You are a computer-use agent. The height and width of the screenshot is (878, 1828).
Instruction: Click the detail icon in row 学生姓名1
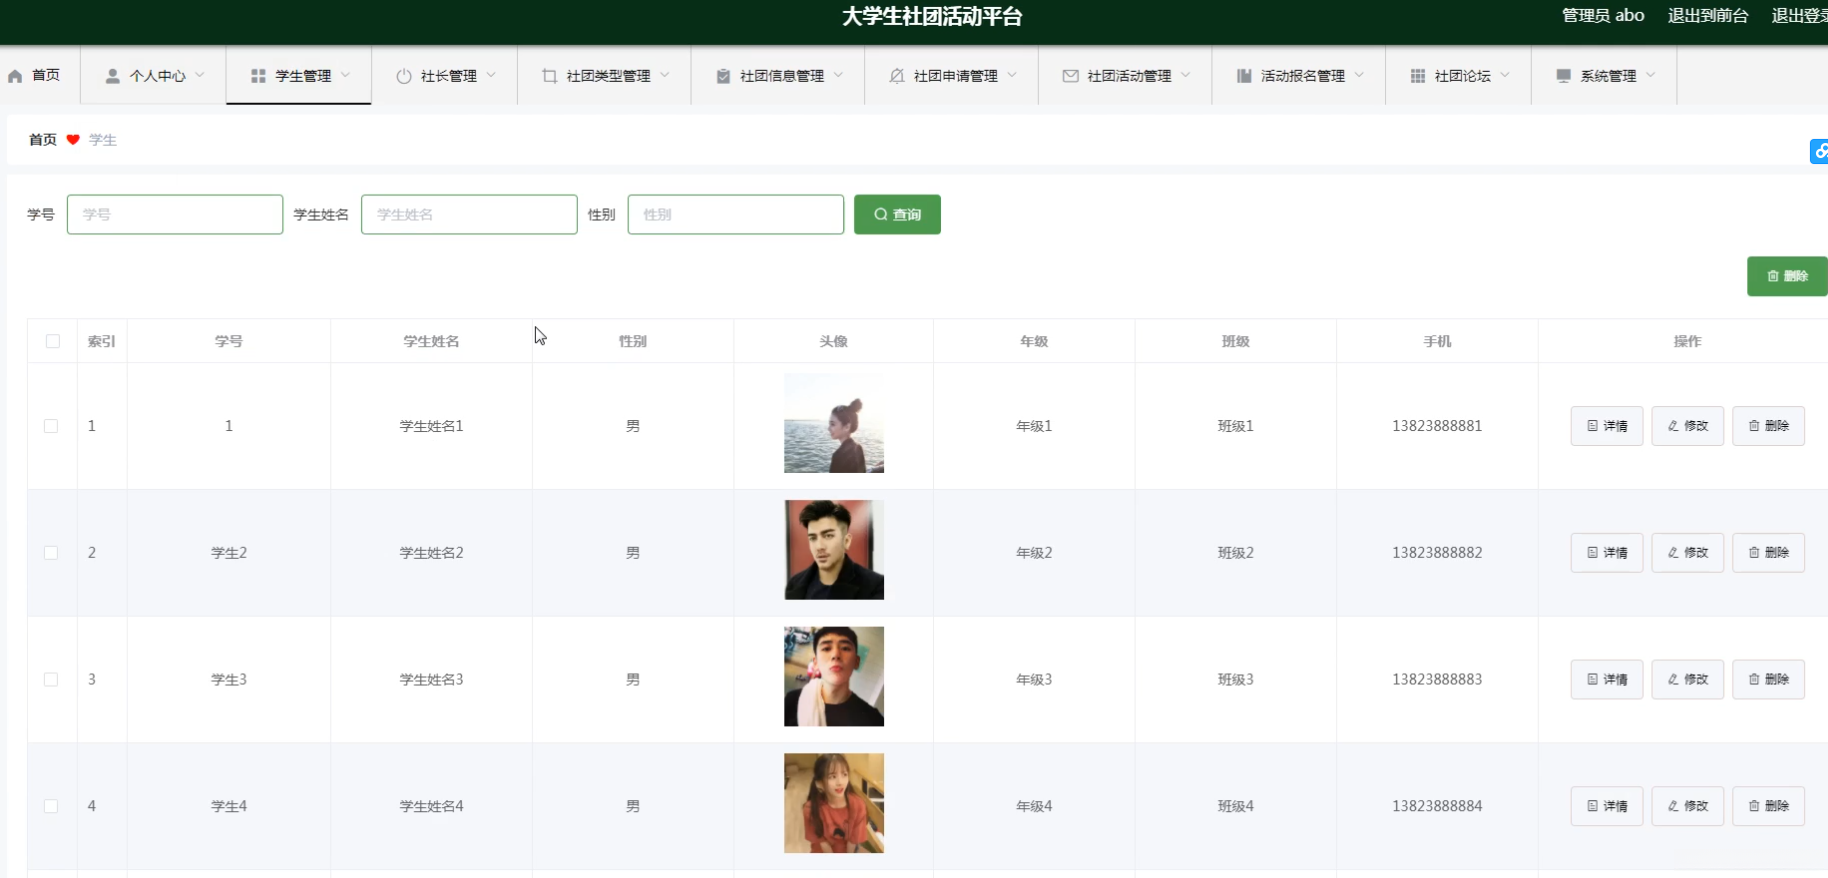(1592, 426)
